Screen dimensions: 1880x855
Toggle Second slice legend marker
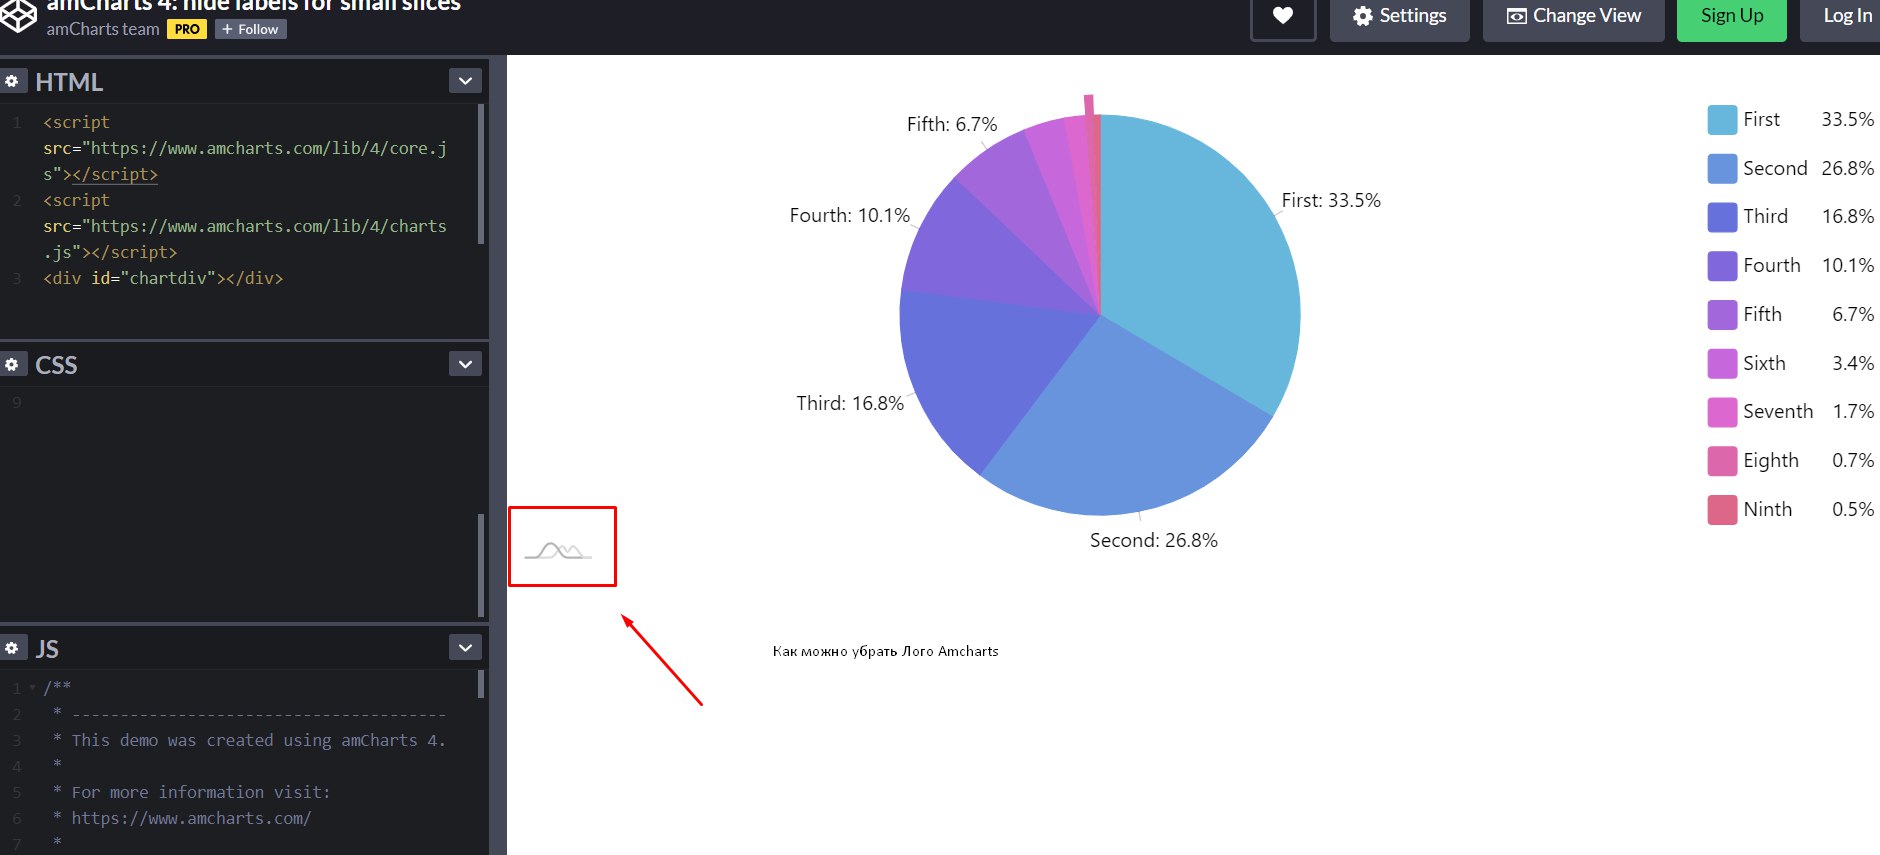click(1722, 169)
